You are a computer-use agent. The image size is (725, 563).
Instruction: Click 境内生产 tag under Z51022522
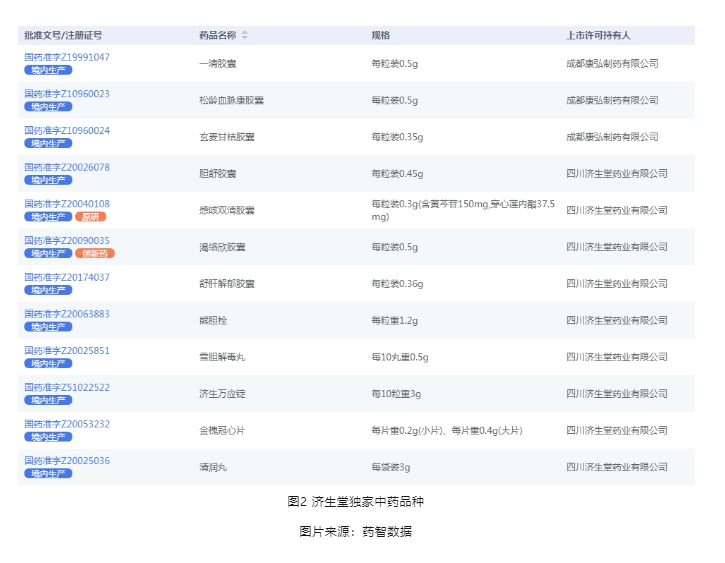click(48, 400)
